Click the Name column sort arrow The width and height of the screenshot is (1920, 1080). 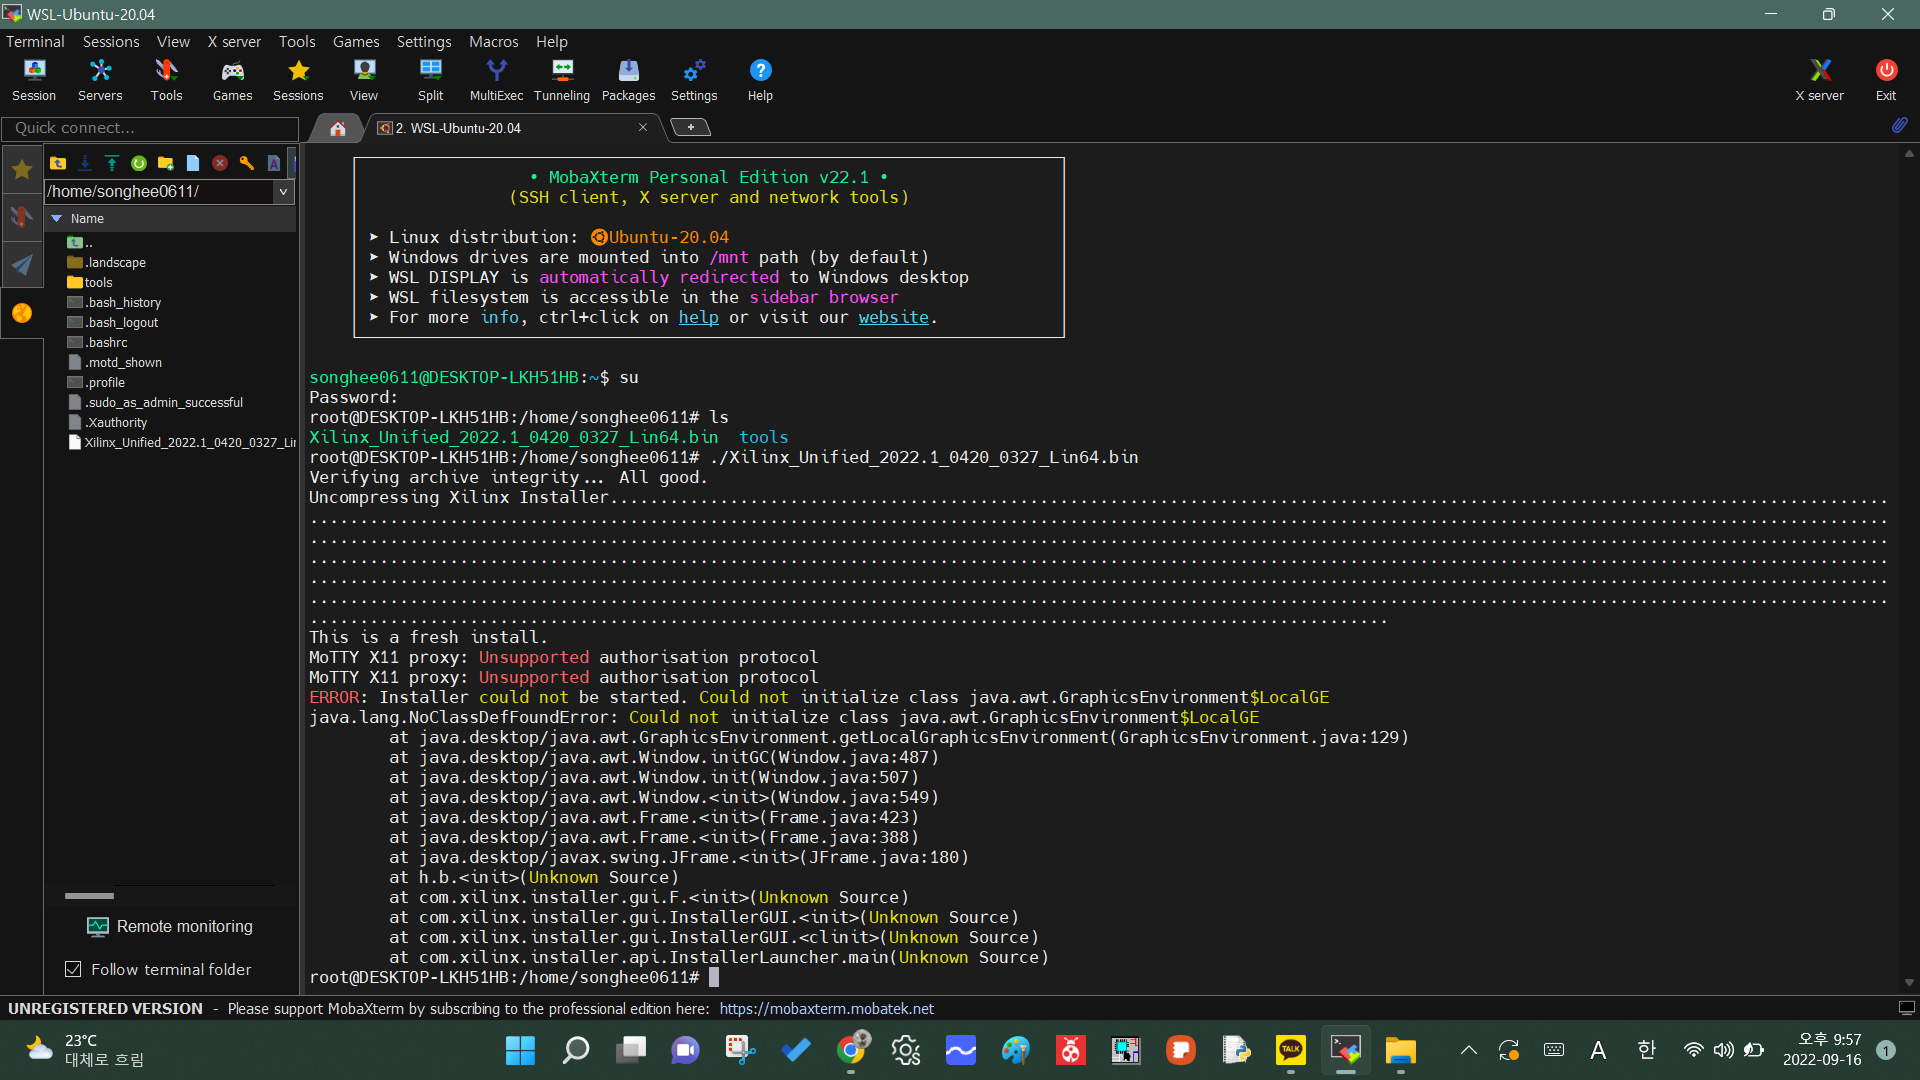[x=57, y=218]
